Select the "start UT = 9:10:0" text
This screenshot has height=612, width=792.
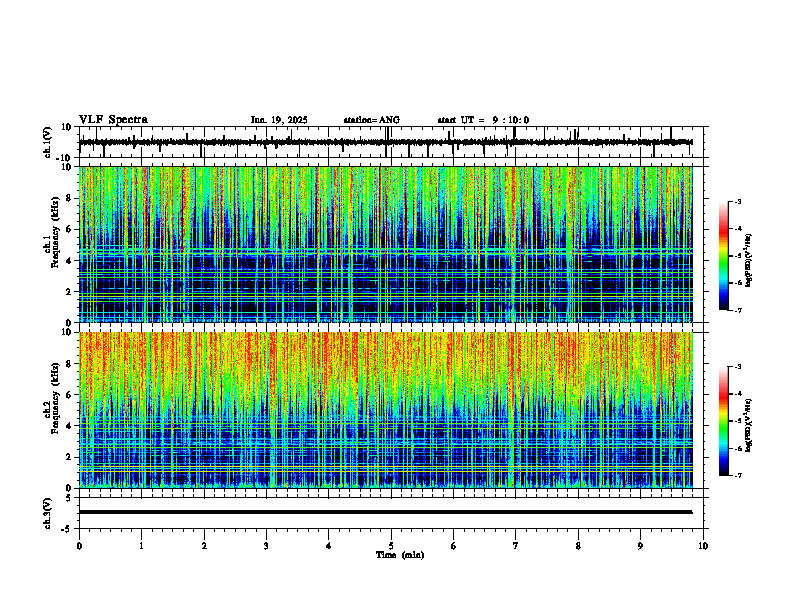(483, 120)
